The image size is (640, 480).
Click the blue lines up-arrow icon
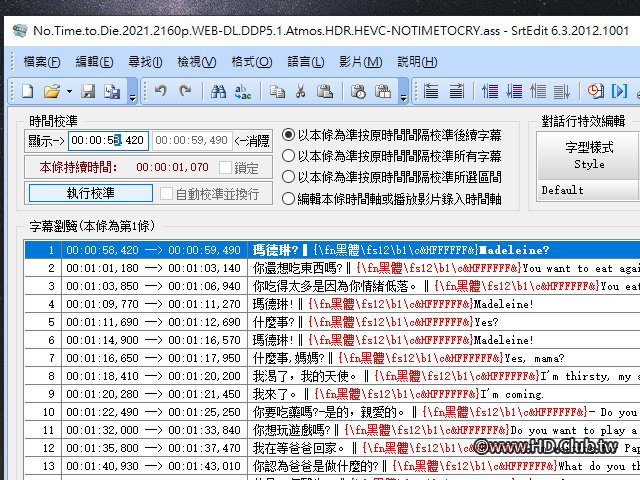(490, 91)
